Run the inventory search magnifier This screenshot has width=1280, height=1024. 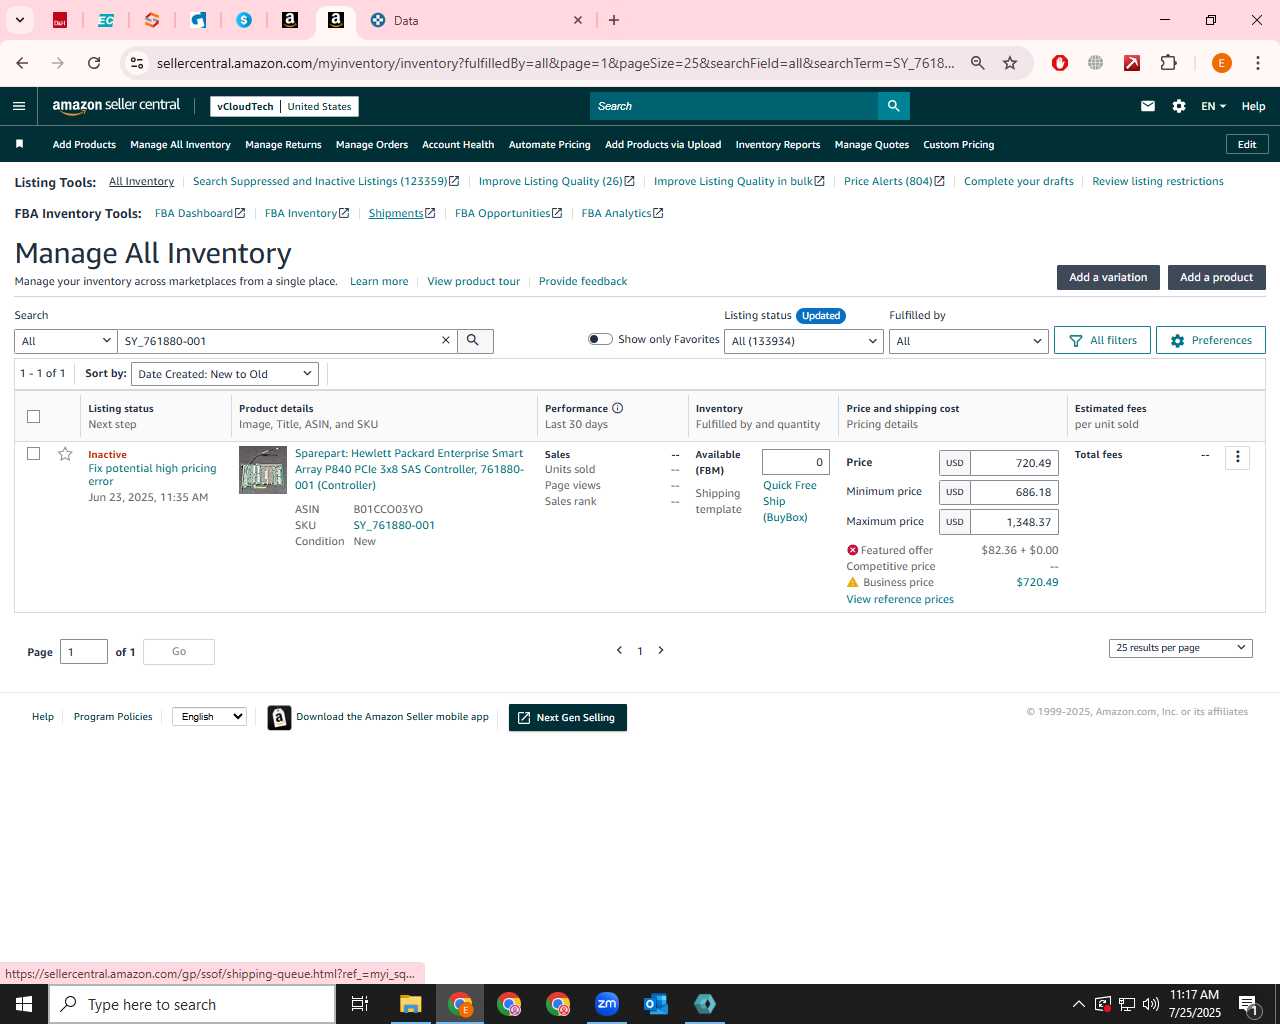[475, 341]
